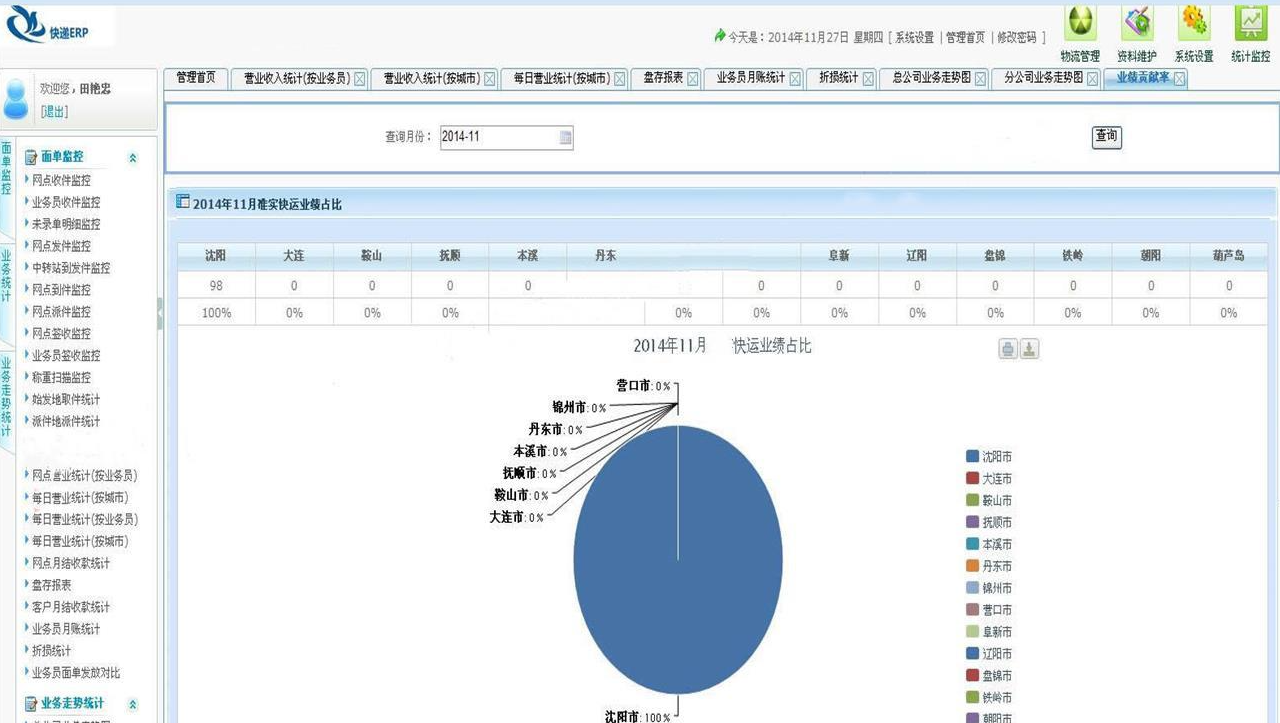The height and width of the screenshot is (723, 1280).
Task: Open 网点发件监控 in the sidebar
Action: tap(61, 246)
